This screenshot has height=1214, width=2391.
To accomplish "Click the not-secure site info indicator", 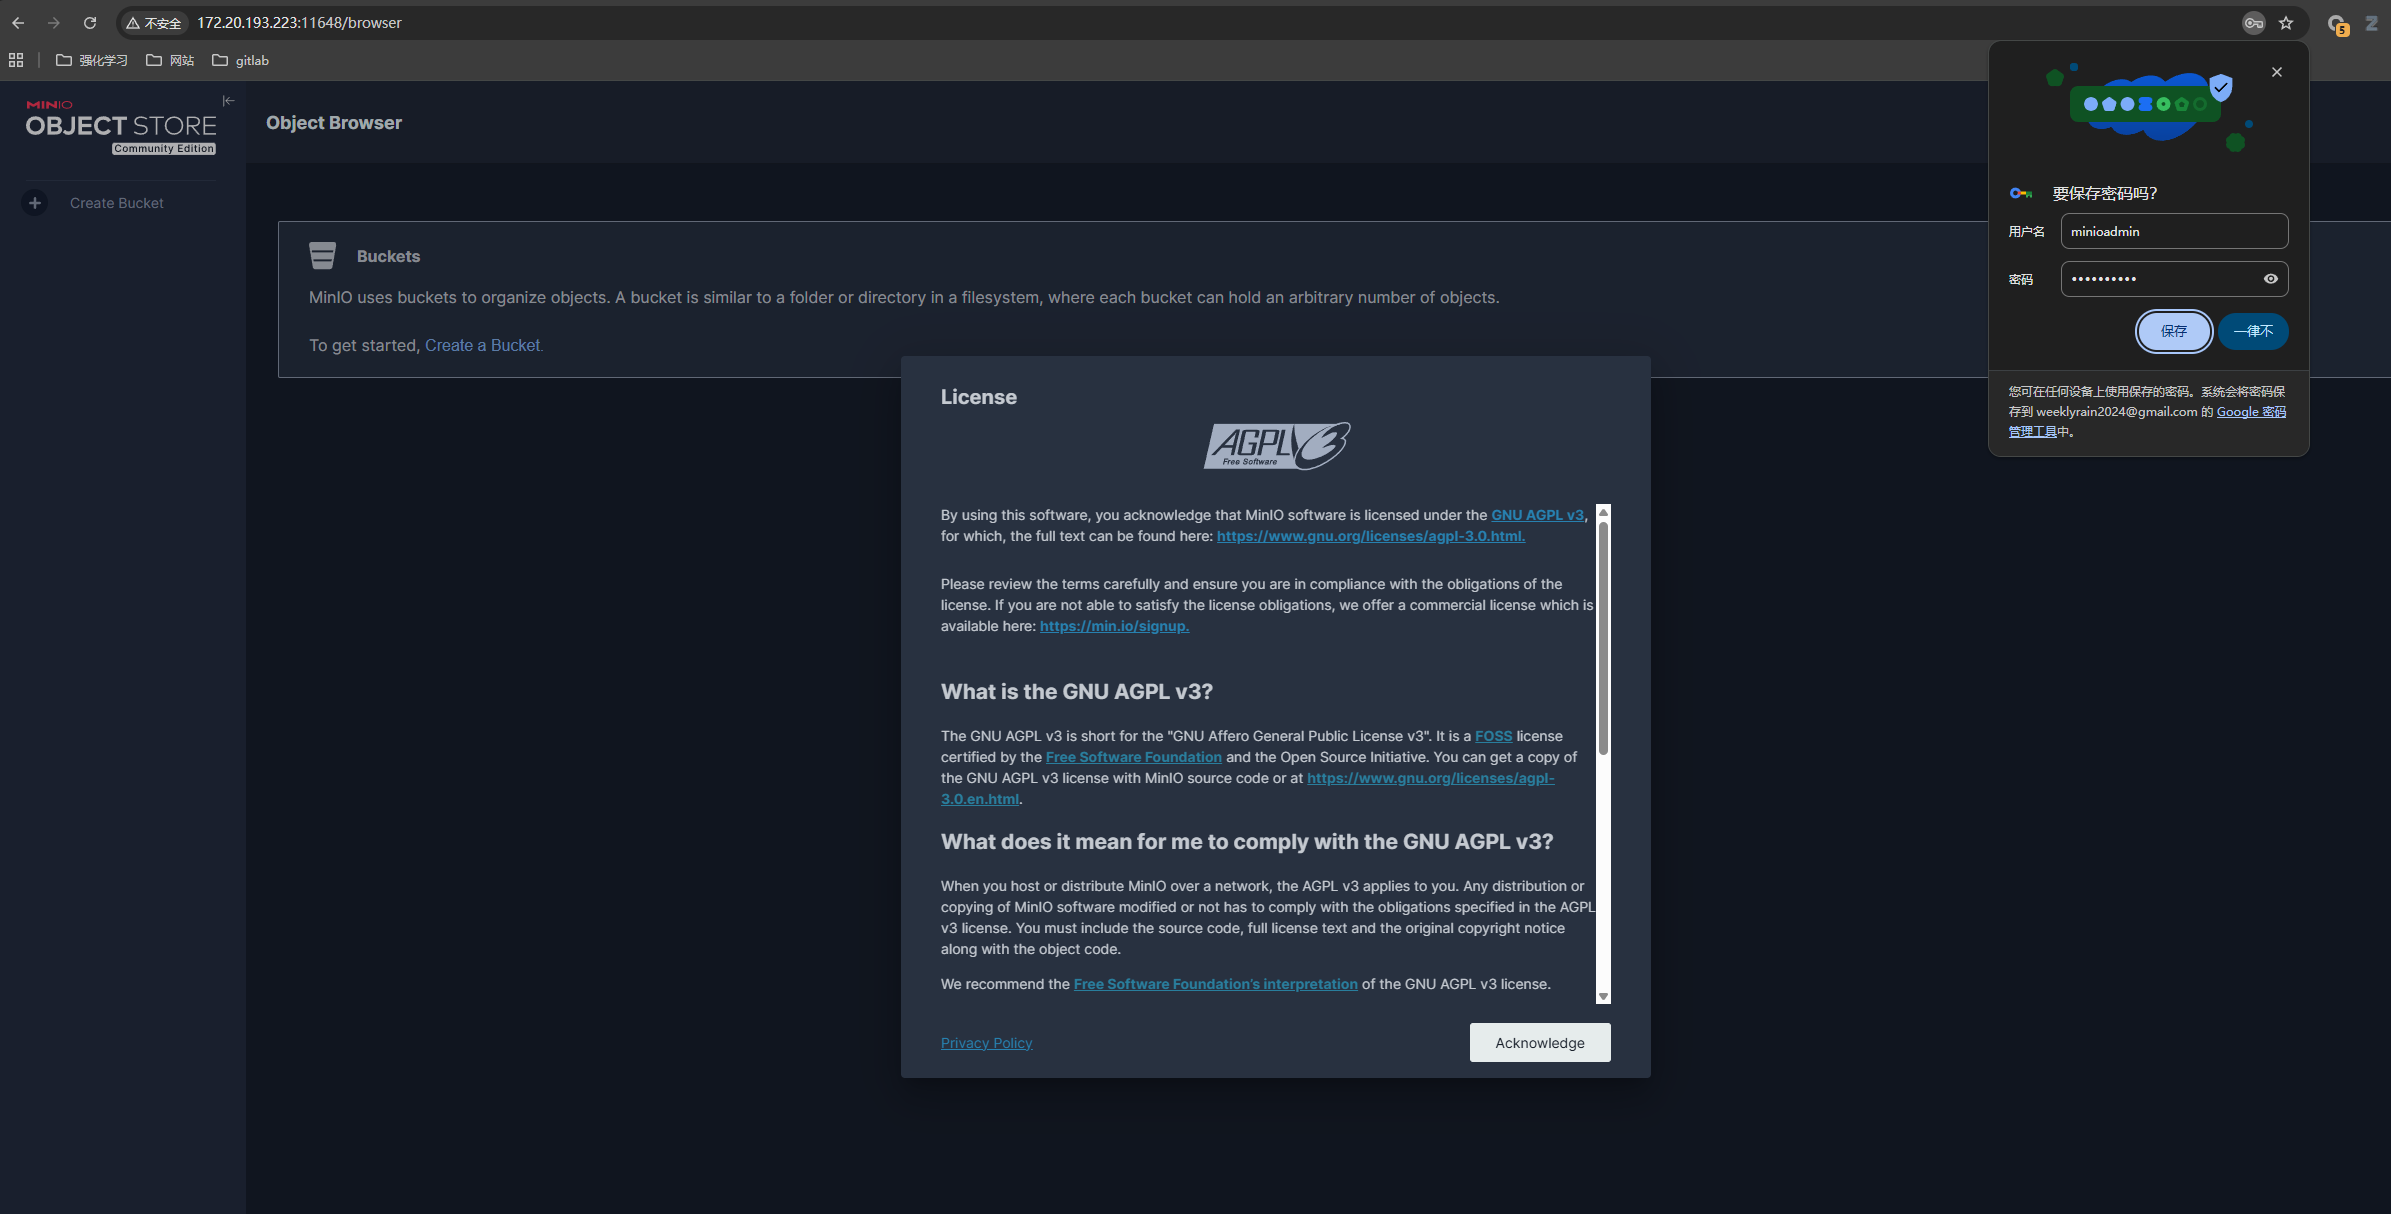I will [154, 23].
